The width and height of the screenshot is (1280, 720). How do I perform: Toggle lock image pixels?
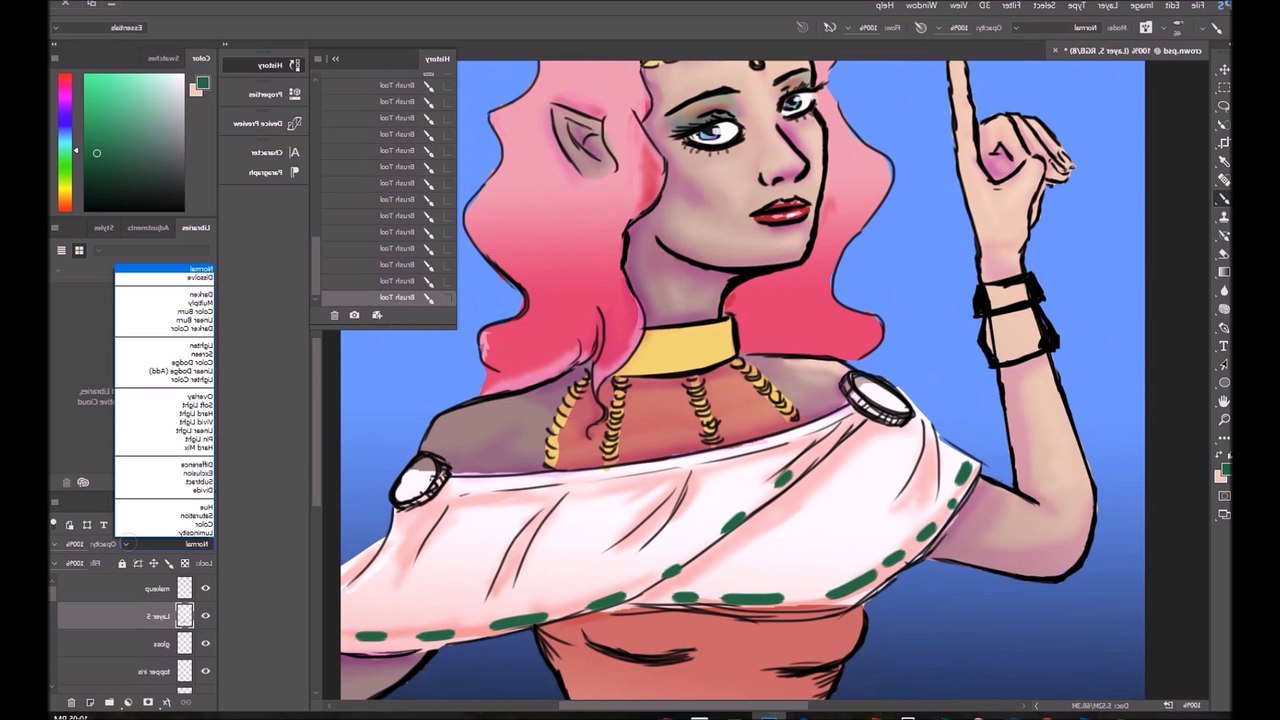coord(169,564)
